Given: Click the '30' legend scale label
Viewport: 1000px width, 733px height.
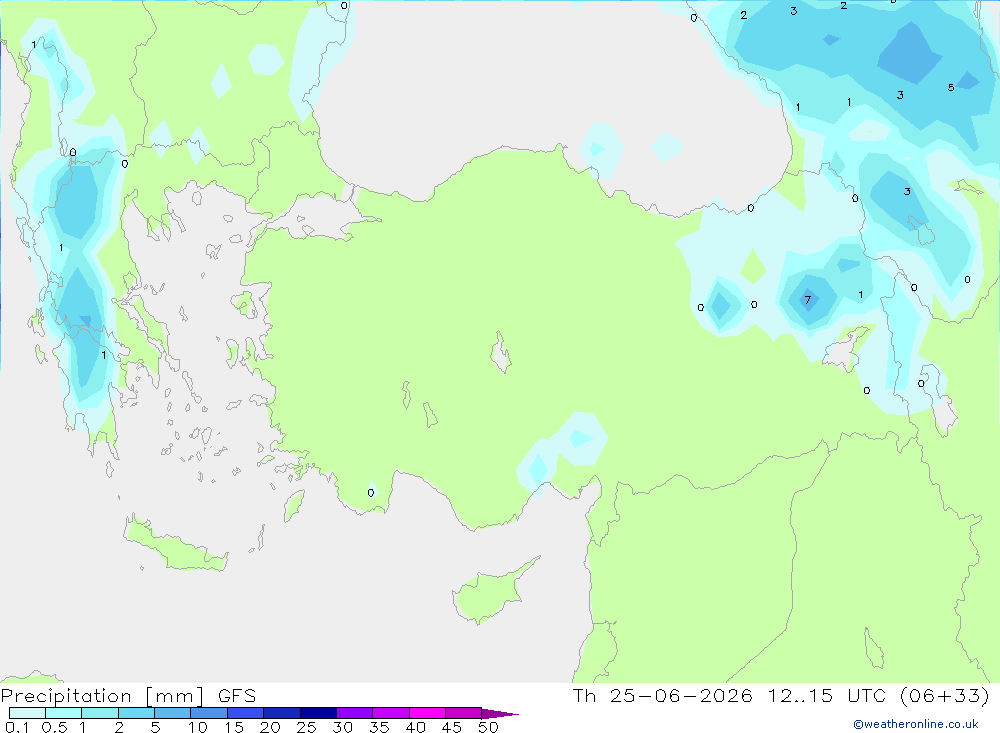Looking at the screenshot, I should (x=343, y=727).
